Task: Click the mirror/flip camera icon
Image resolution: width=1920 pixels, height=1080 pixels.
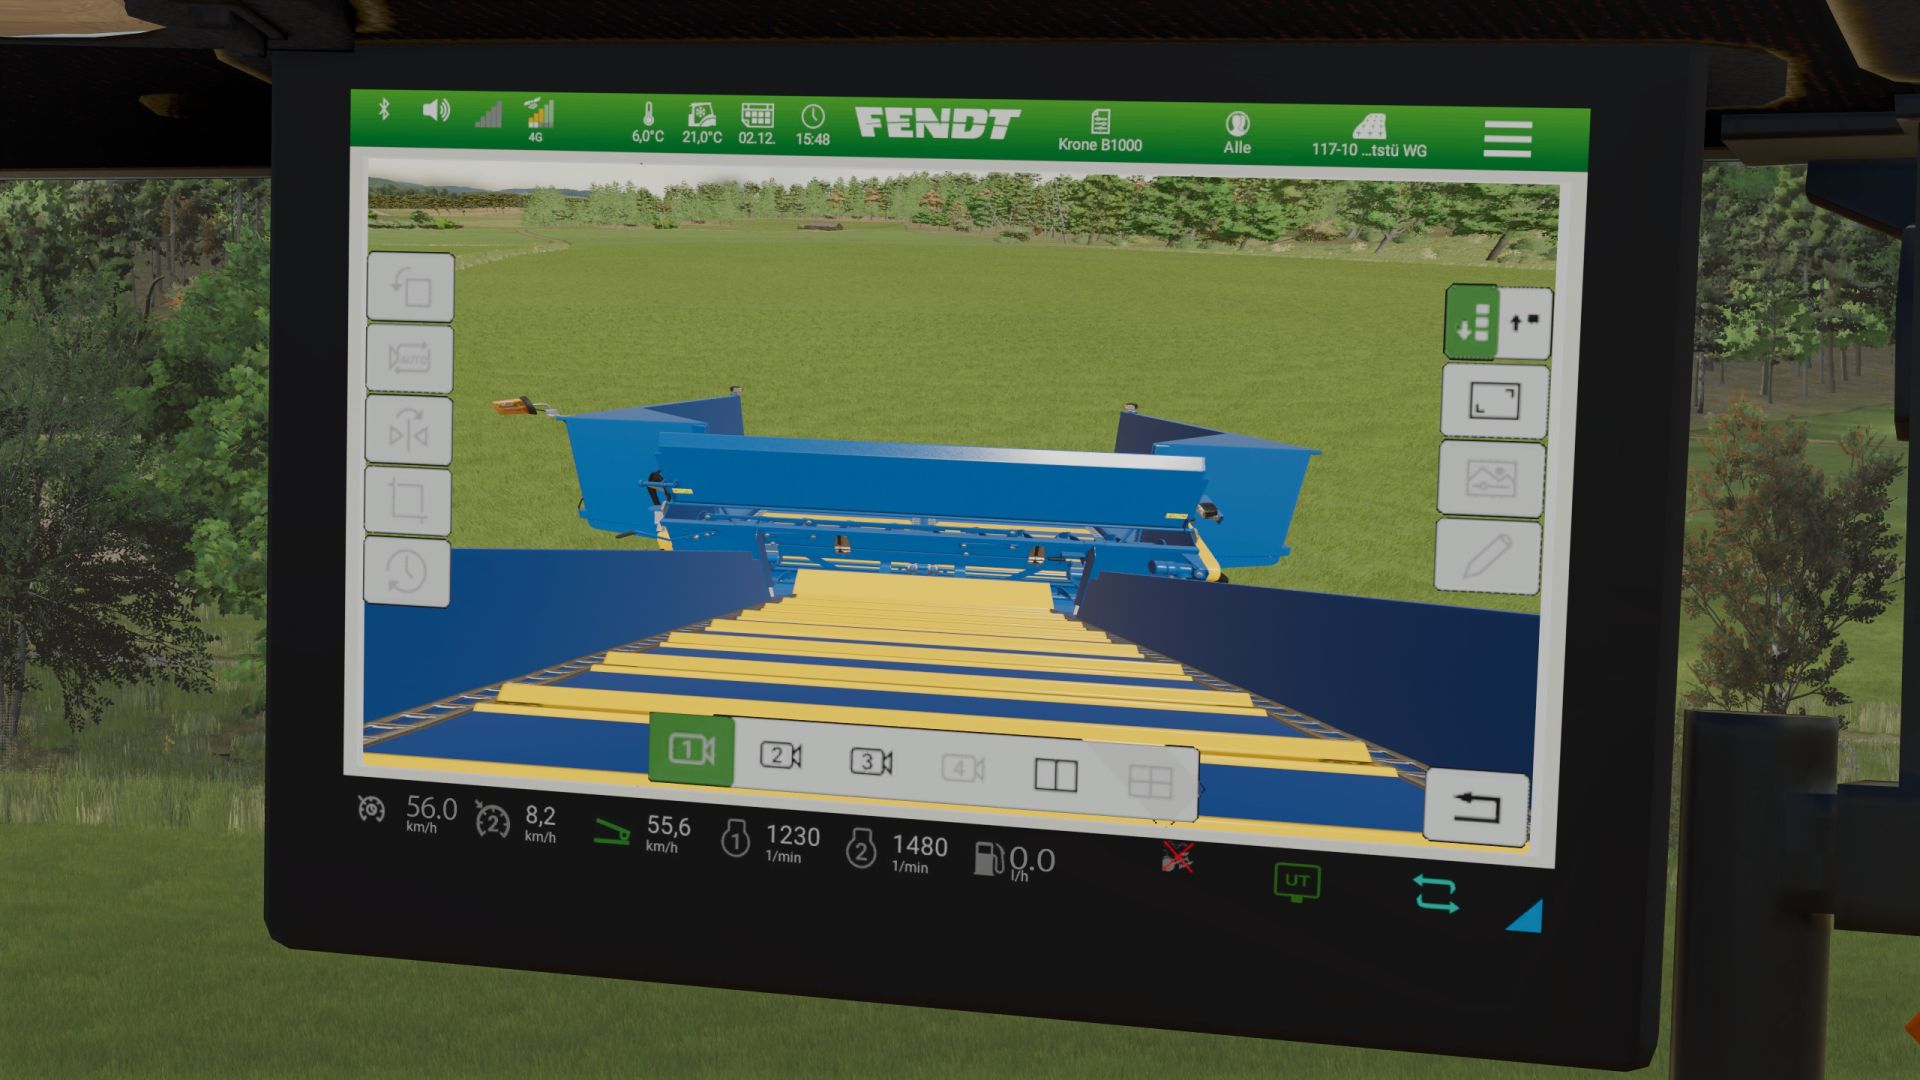Action: point(410,430)
